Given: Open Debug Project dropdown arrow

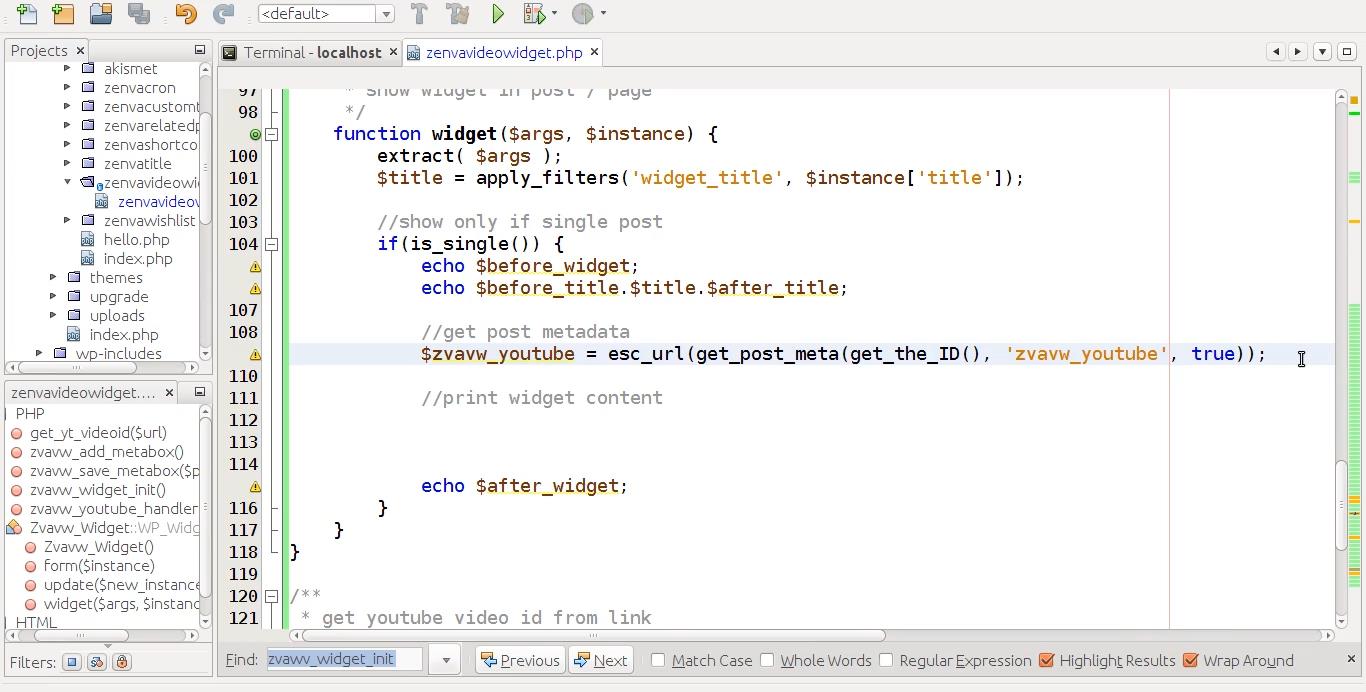Looking at the screenshot, I should tap(554, 14).
